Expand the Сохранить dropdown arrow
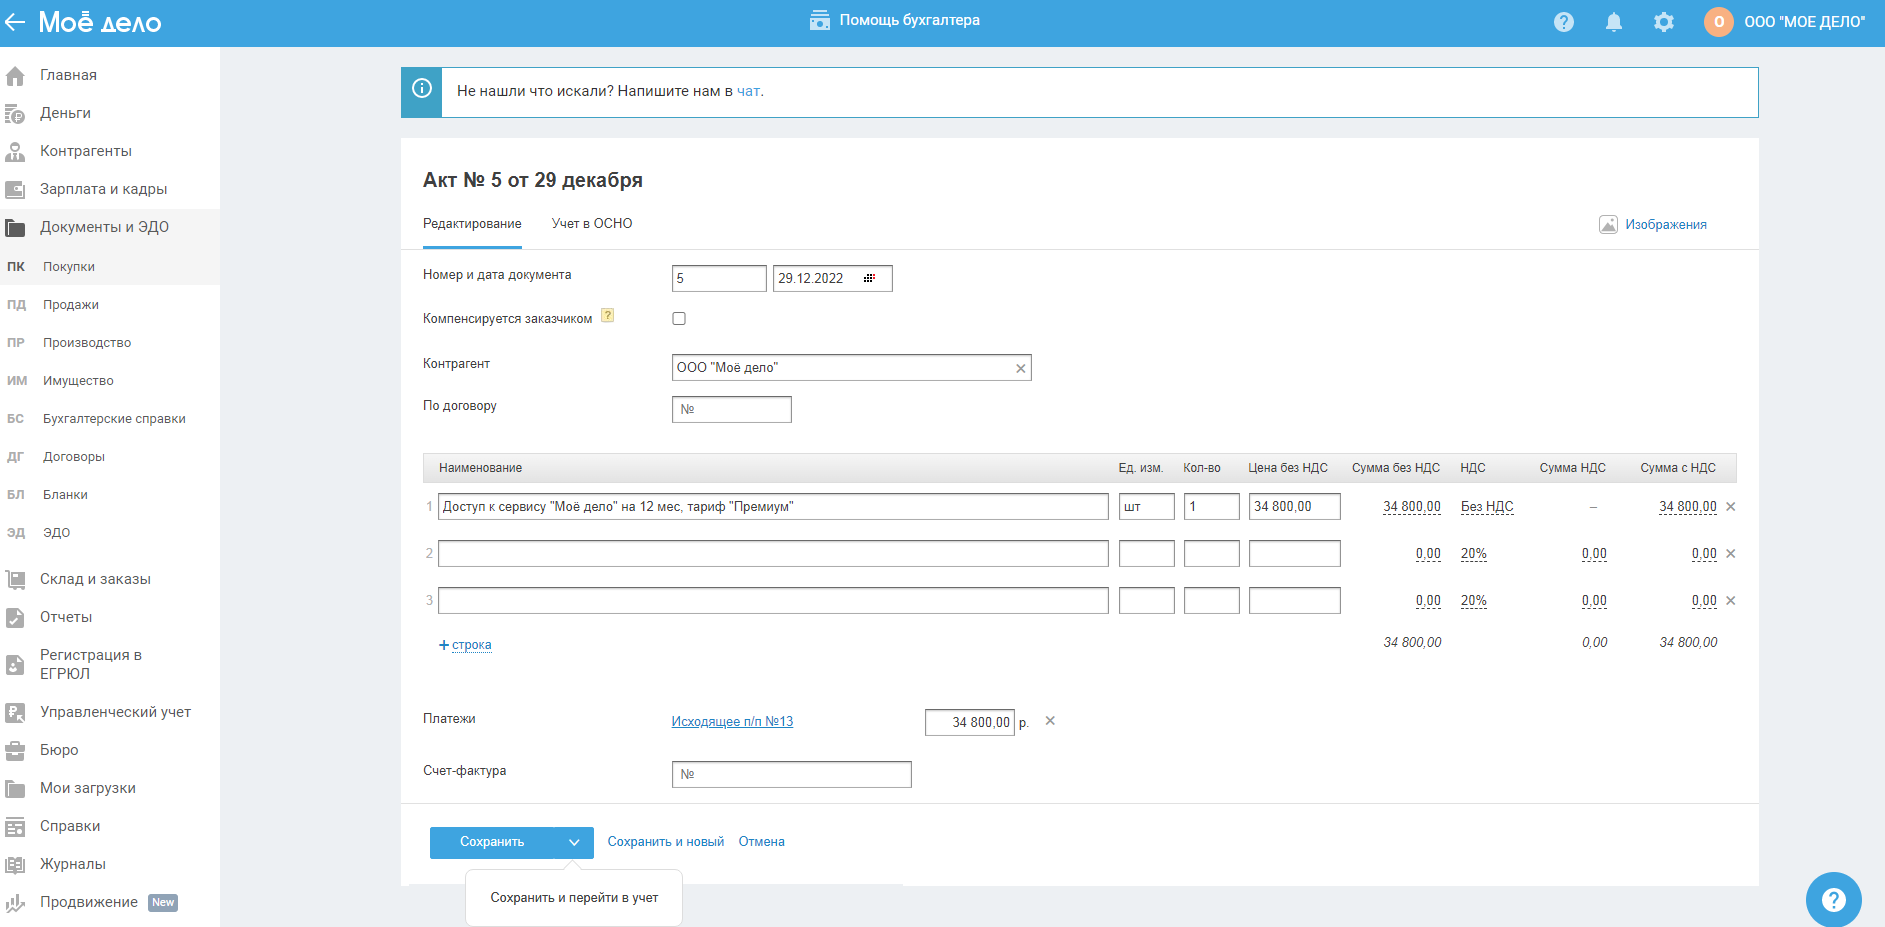Screen dimensions: 1885x927 click(574, 843)
